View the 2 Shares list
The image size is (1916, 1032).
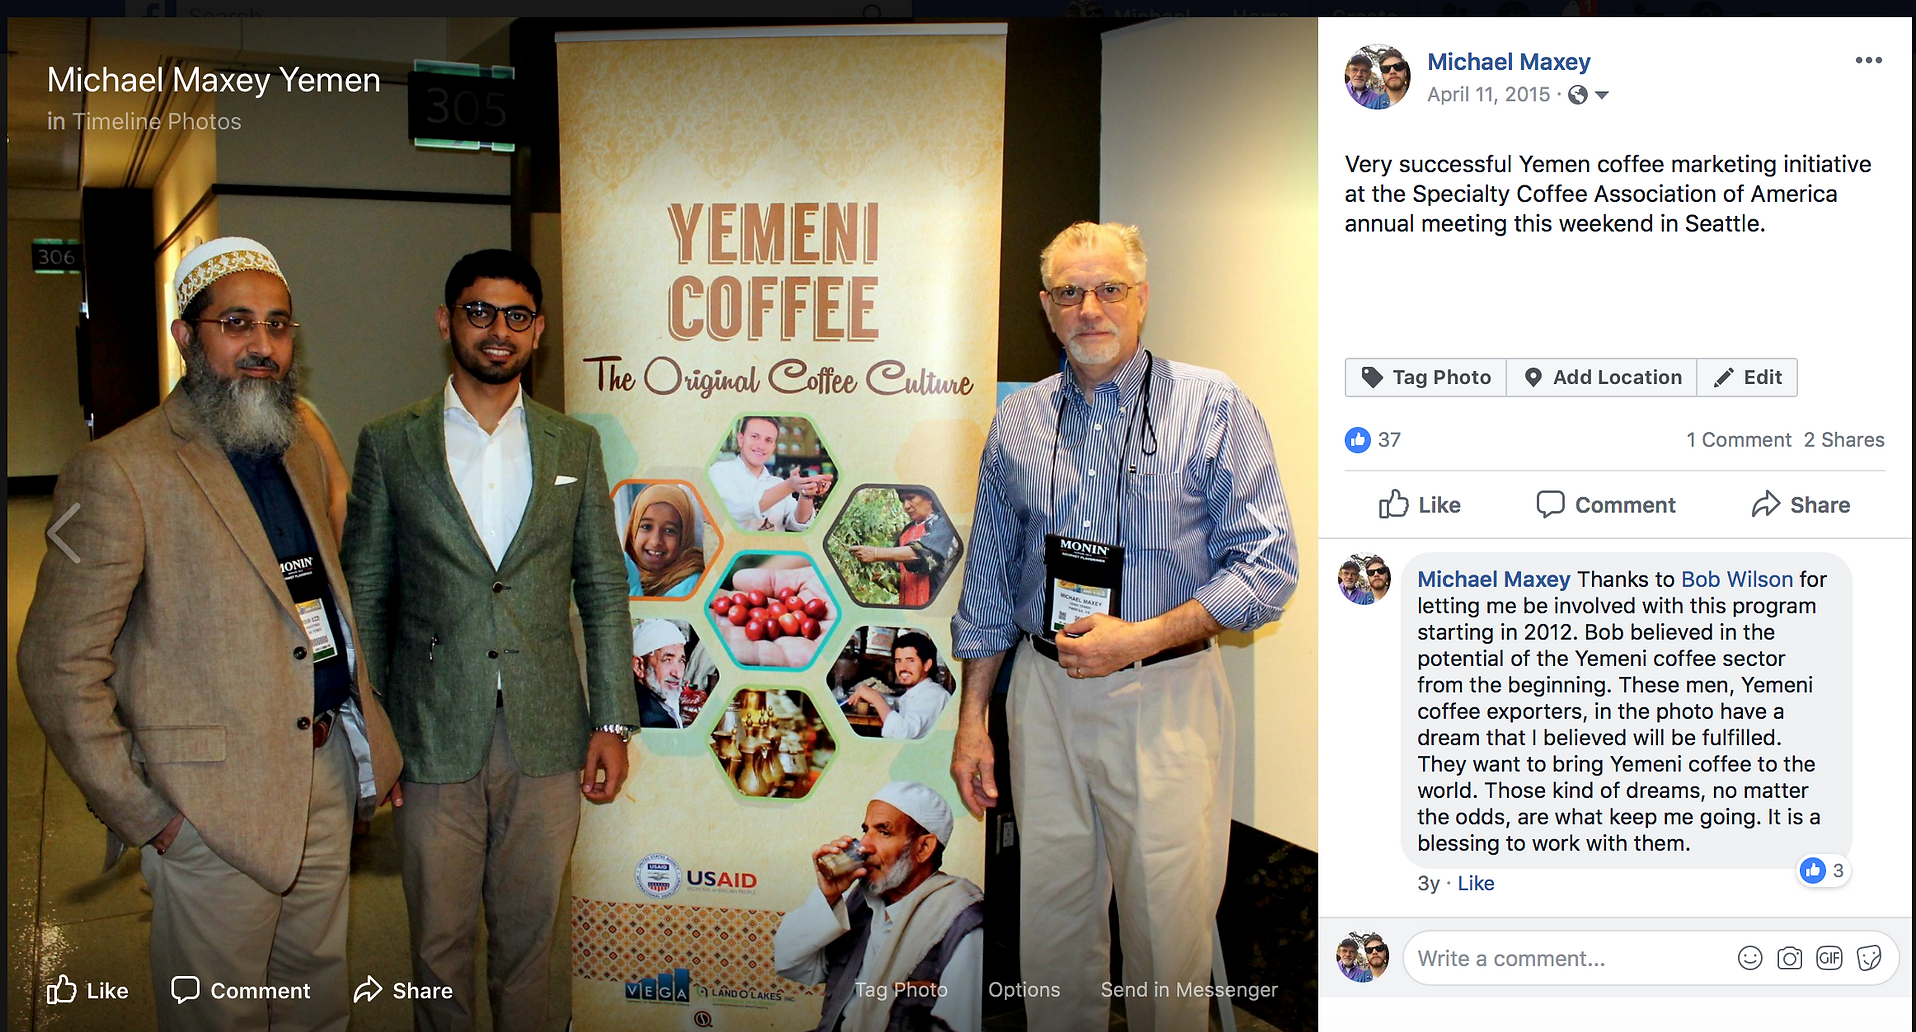pos(1844,440)
